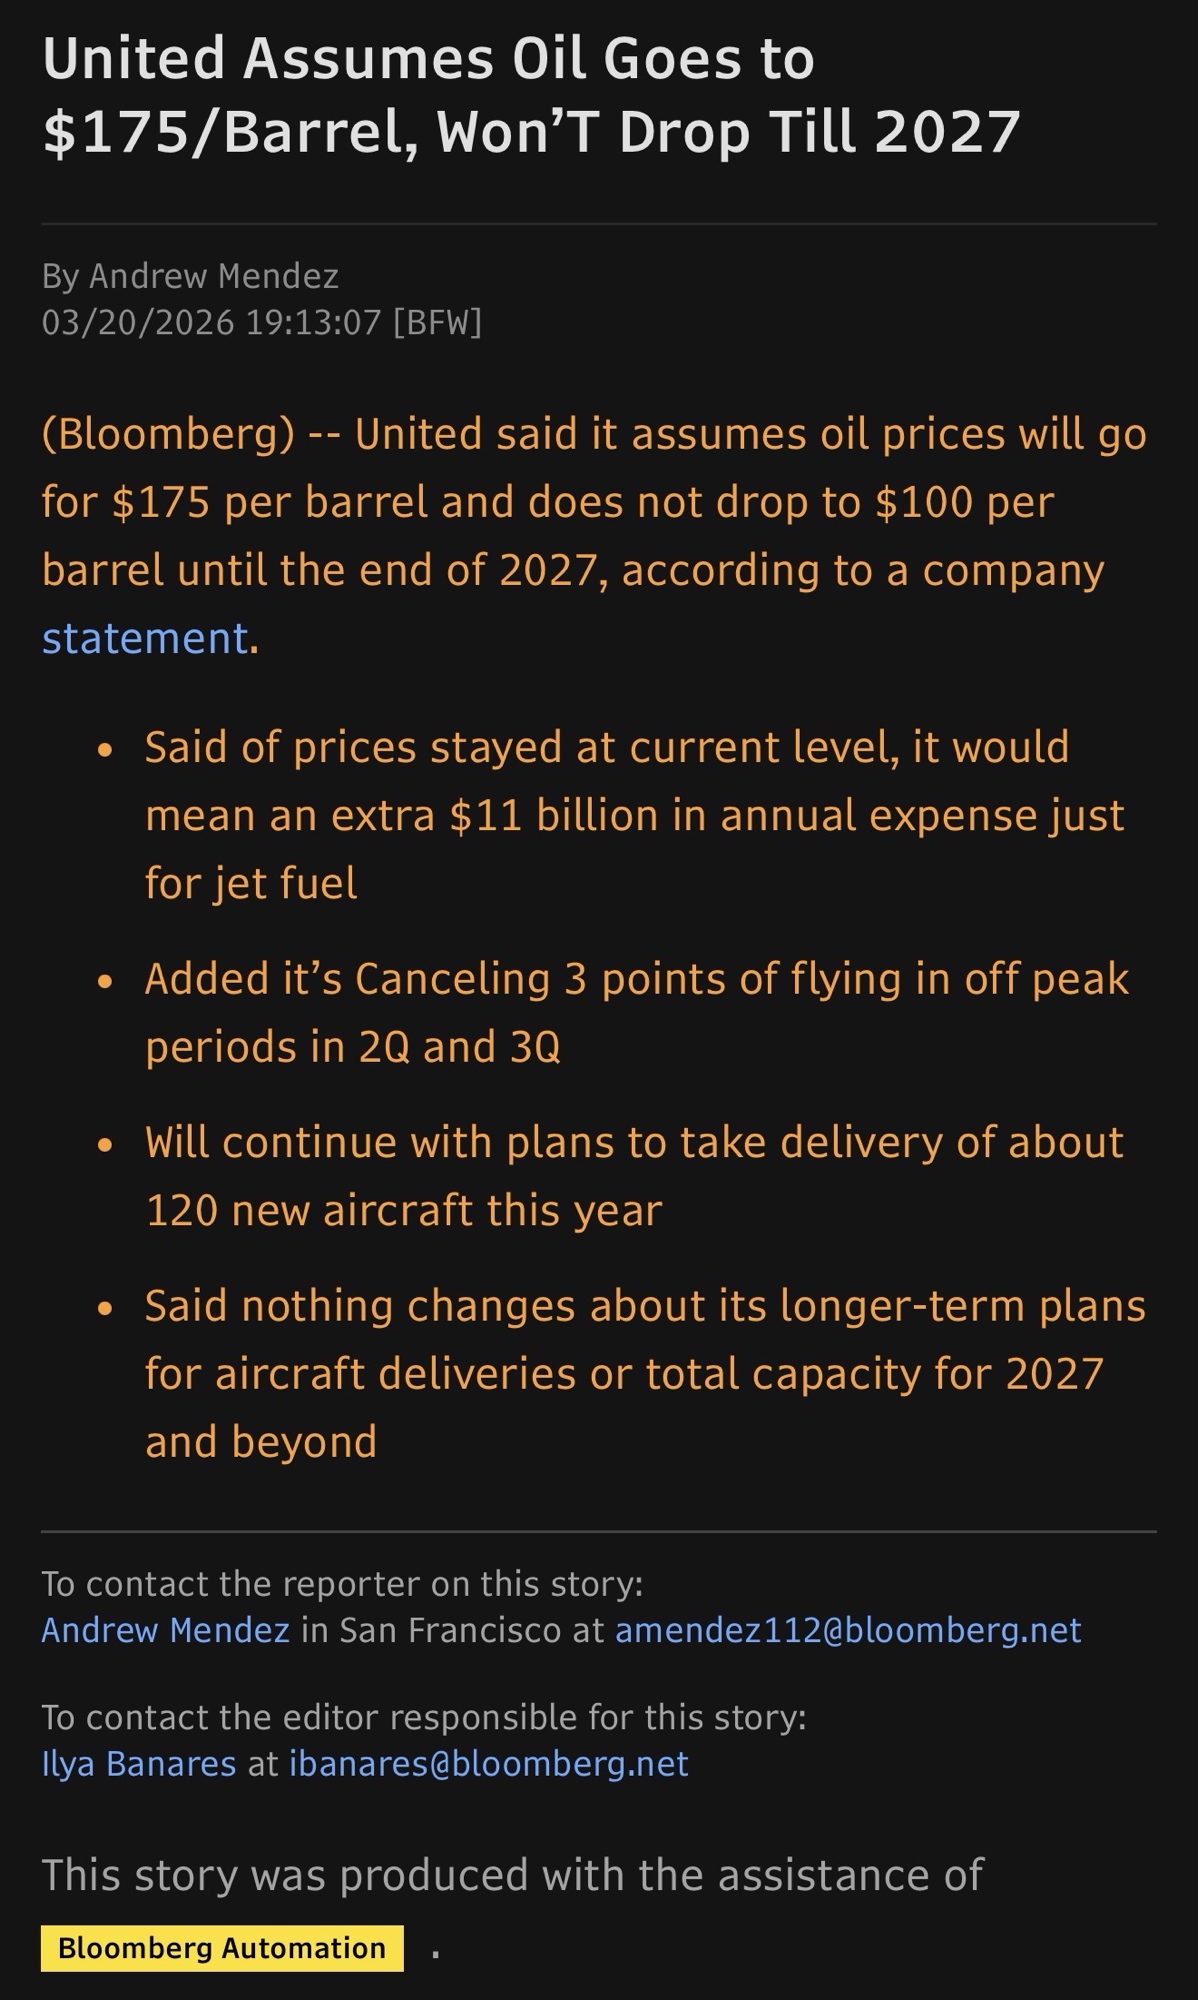Select the bullet about extra $11 billion expense
This screenshot has width=1198, height=2000.
click(x=634, y=815)
